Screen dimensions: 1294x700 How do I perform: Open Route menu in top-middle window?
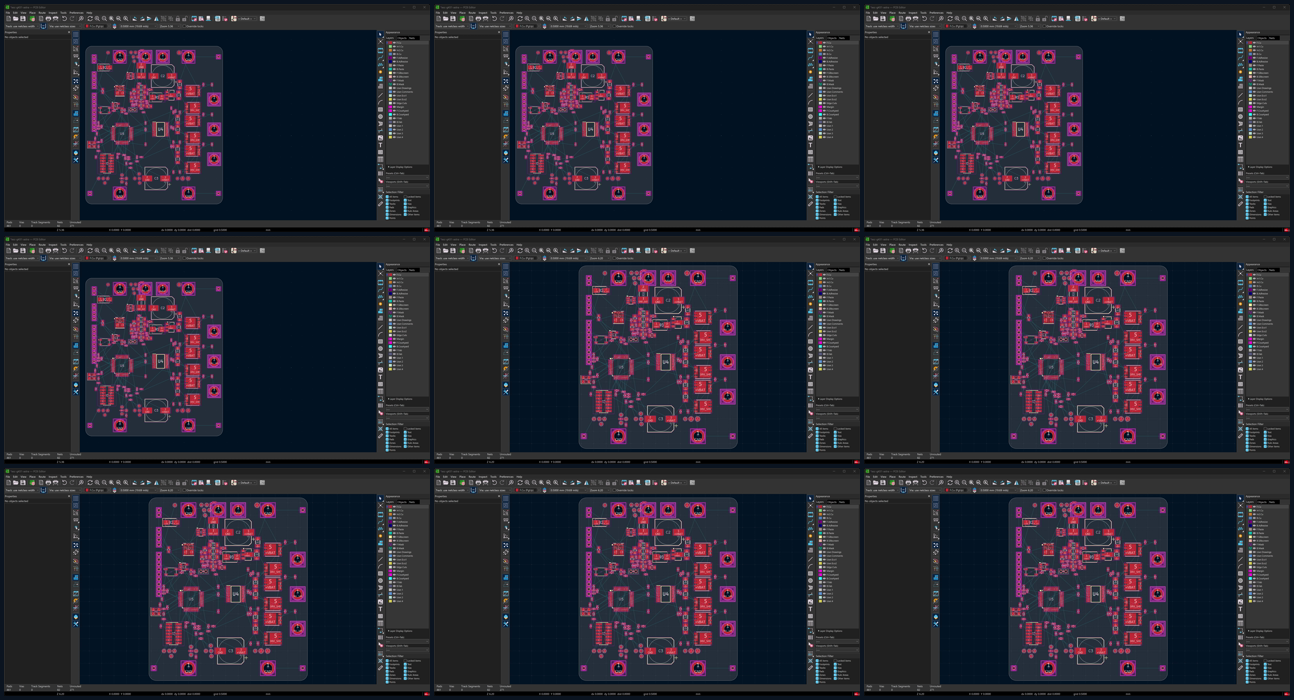click(x=472, y=13)
